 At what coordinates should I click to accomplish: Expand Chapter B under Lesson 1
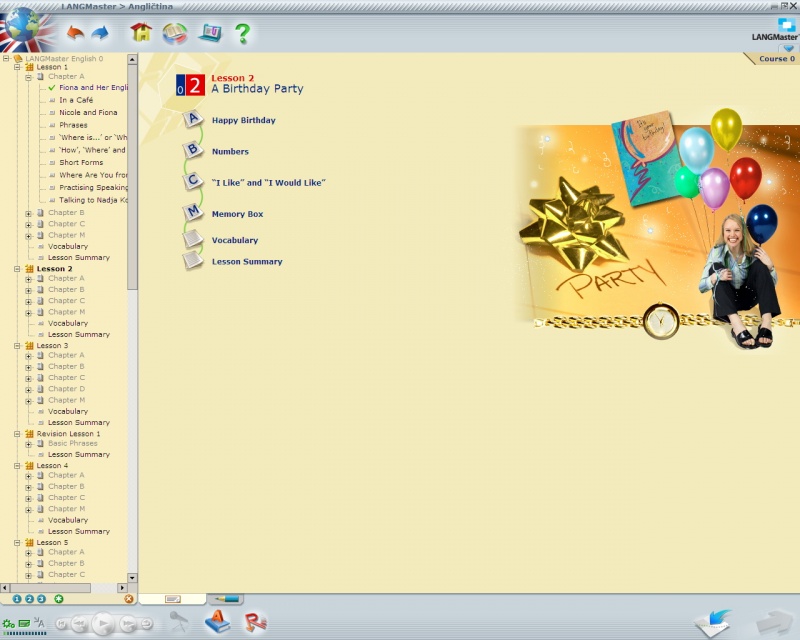pyautogui.click(x=29, y=213)
